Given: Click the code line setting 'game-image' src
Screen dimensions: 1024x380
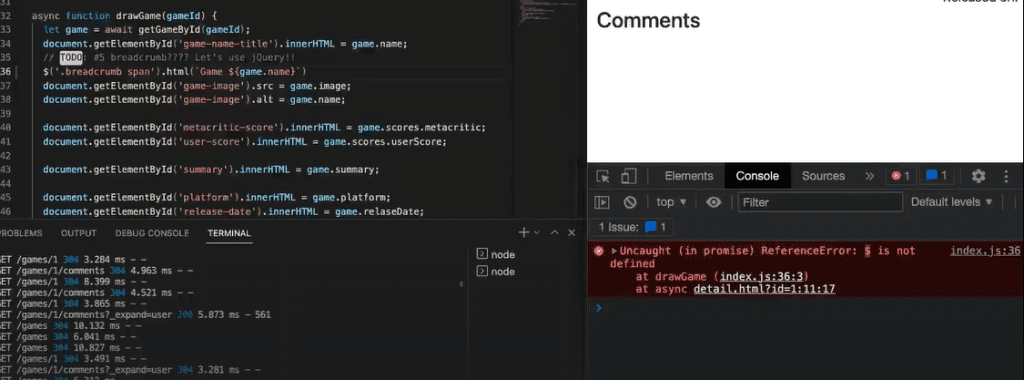Looking at the screenshot, I should pos(197,86).
